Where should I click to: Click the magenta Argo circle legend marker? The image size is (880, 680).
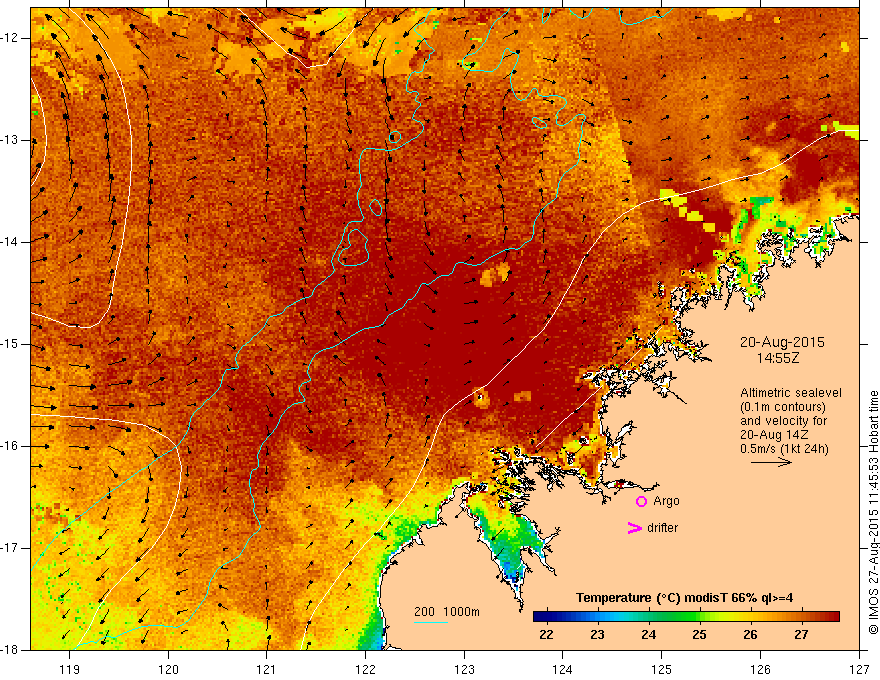point(641,502)
